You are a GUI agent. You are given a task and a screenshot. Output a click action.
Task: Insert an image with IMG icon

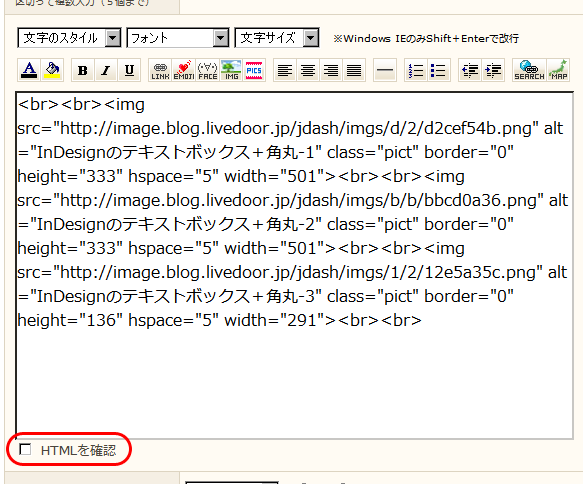pos(231,70)
